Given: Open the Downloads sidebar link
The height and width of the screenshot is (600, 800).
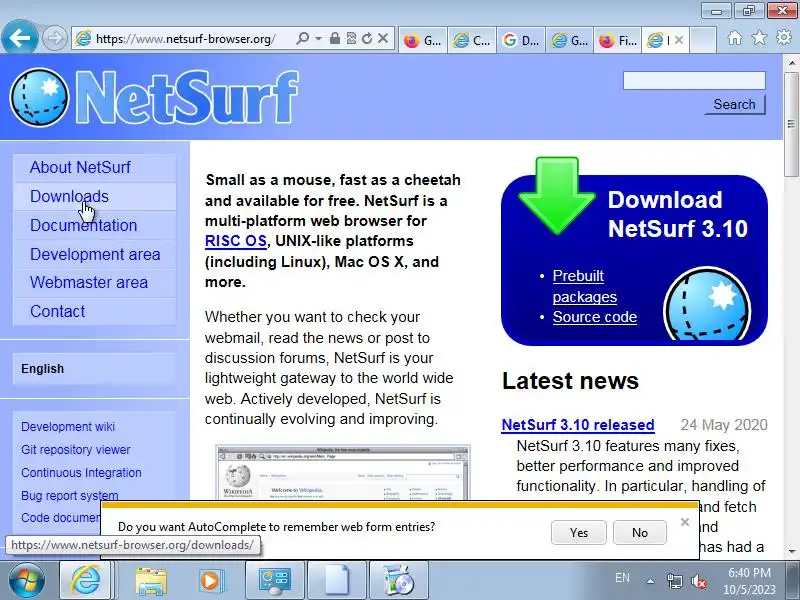Looking at the screenshot, I should point(69,196).
